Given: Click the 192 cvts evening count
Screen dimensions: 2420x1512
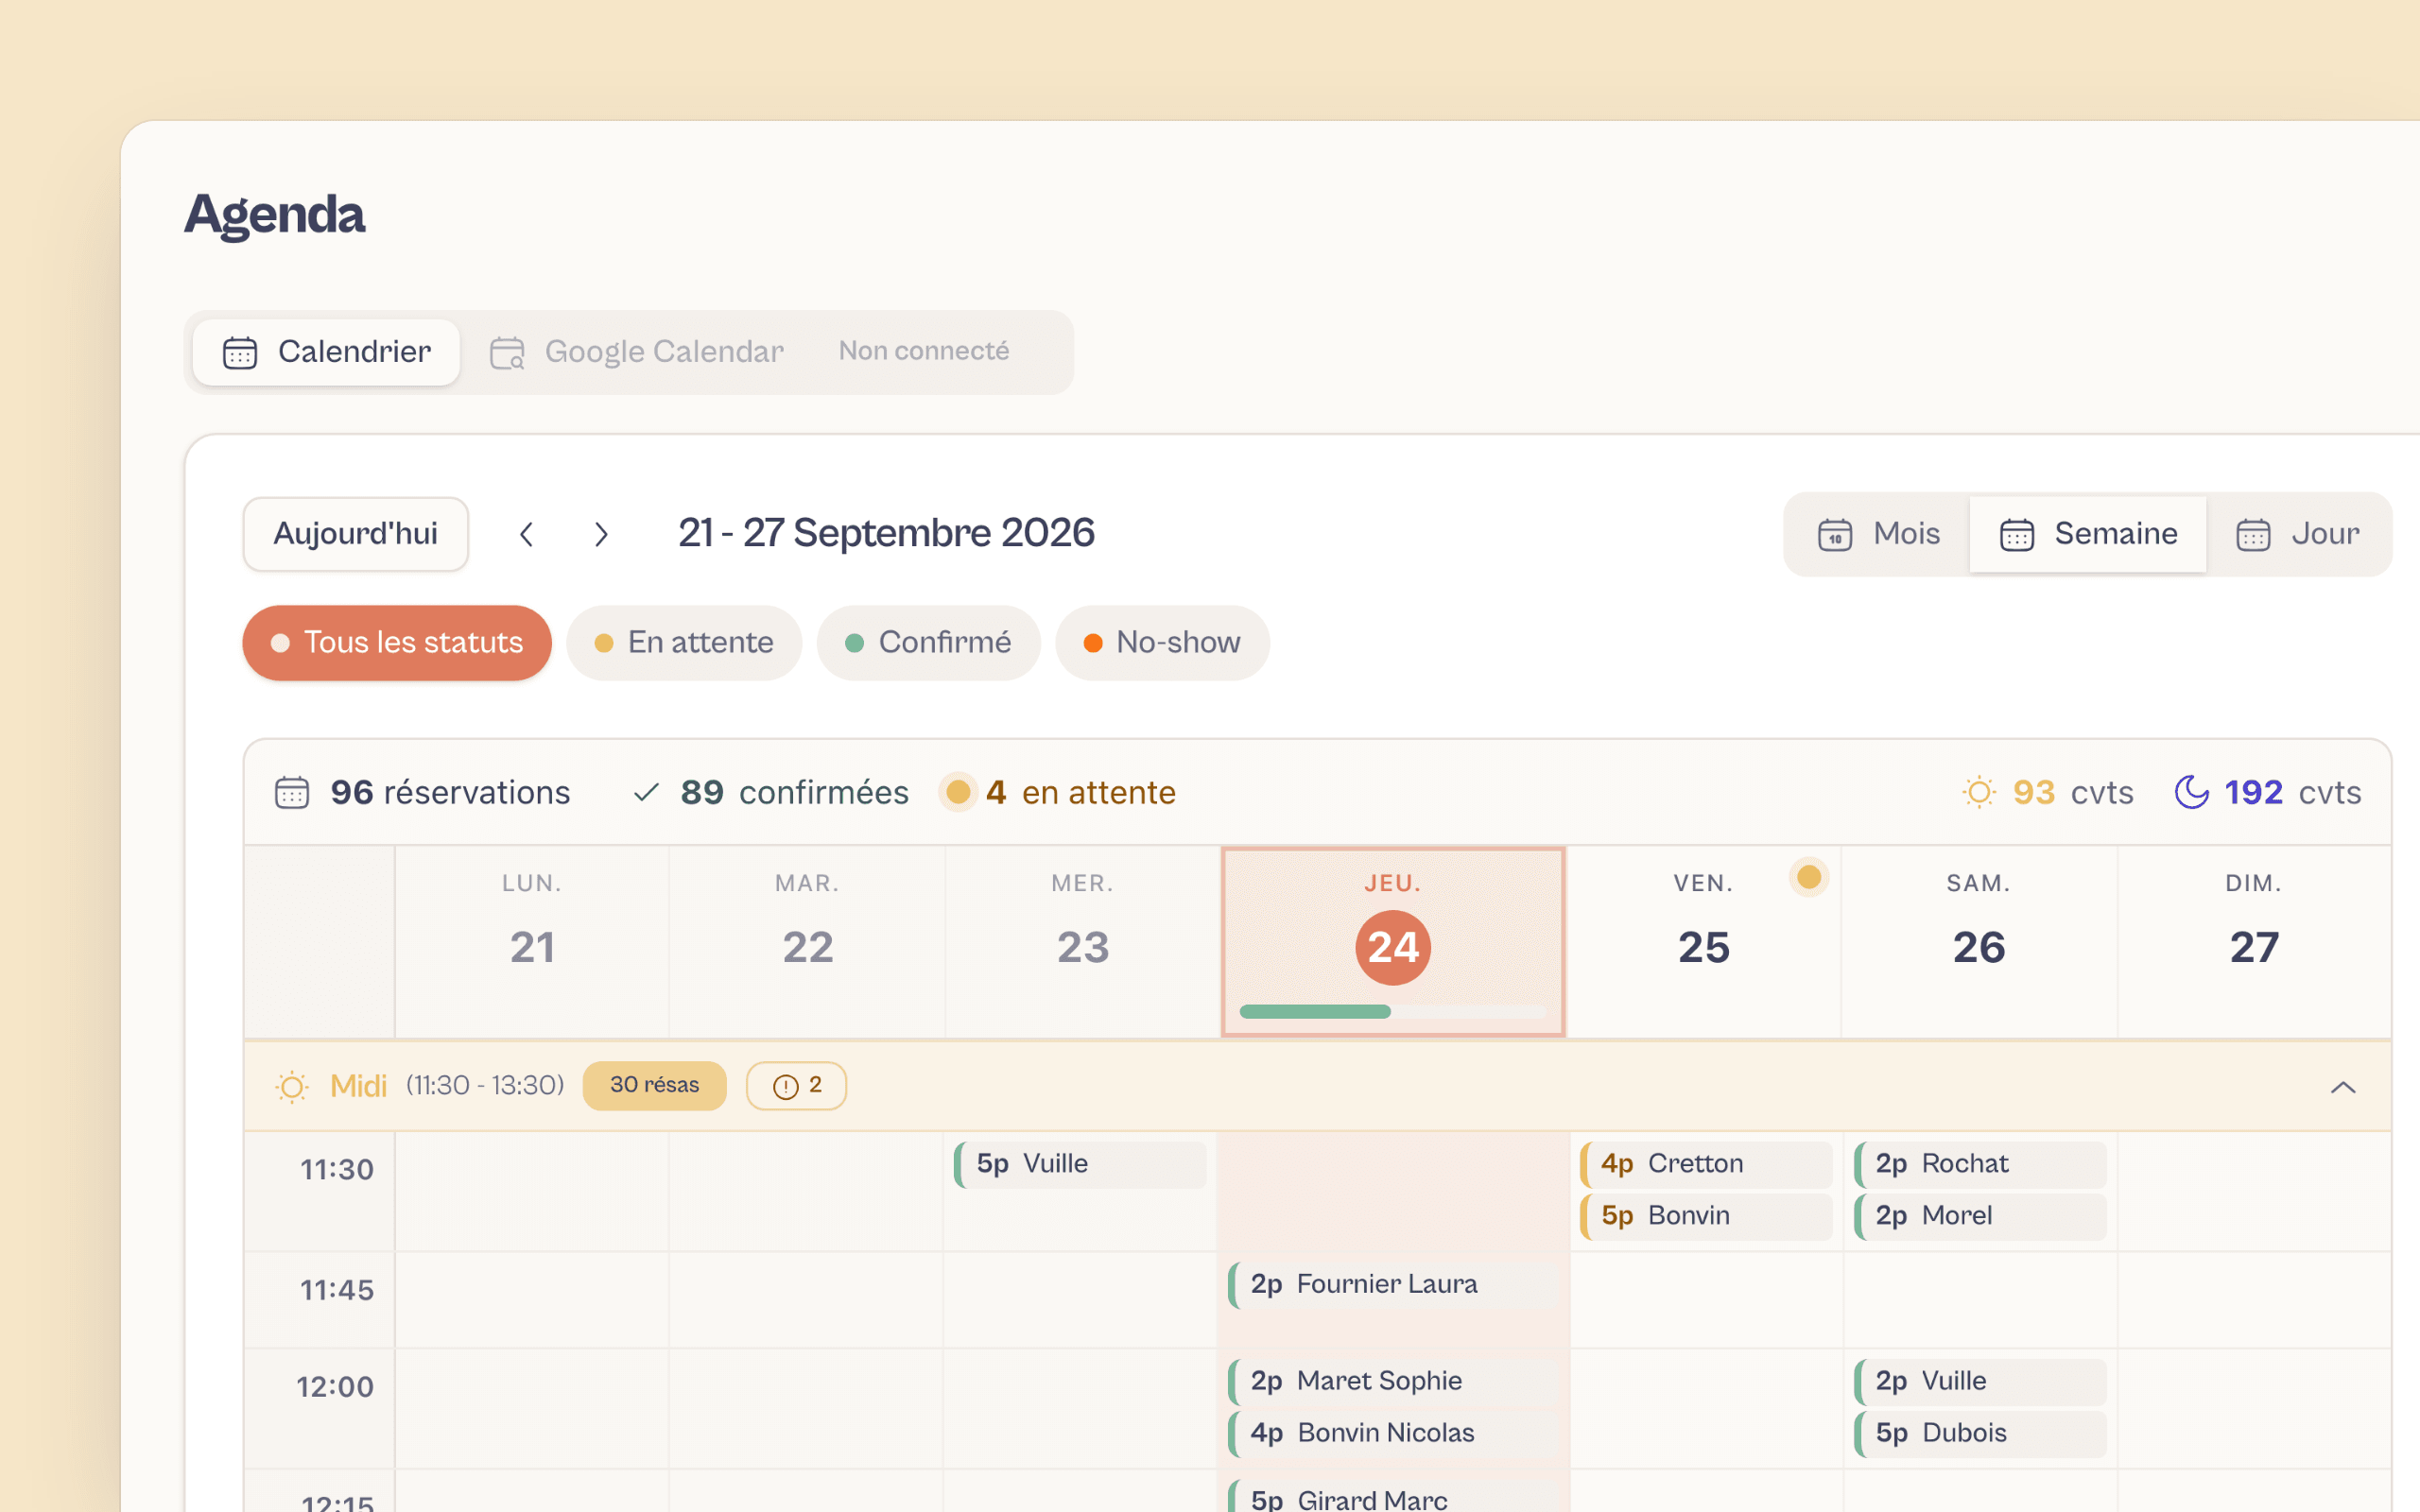Looking at the screenshot, I should pos(2292,793).
